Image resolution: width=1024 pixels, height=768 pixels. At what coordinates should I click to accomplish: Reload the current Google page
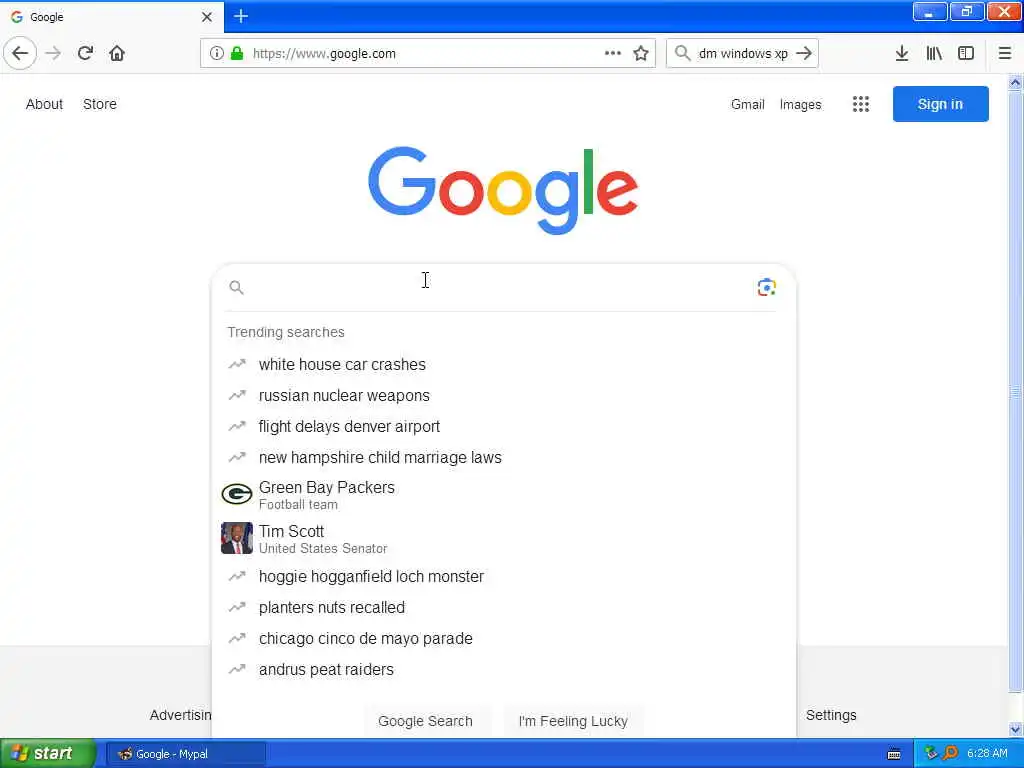(x=85, y=53)
